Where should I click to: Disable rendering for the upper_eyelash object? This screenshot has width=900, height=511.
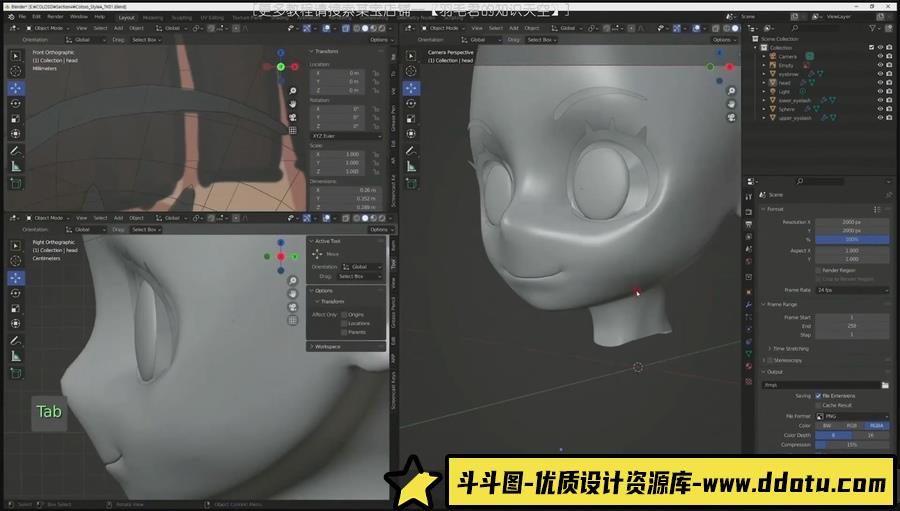point(889,118)
